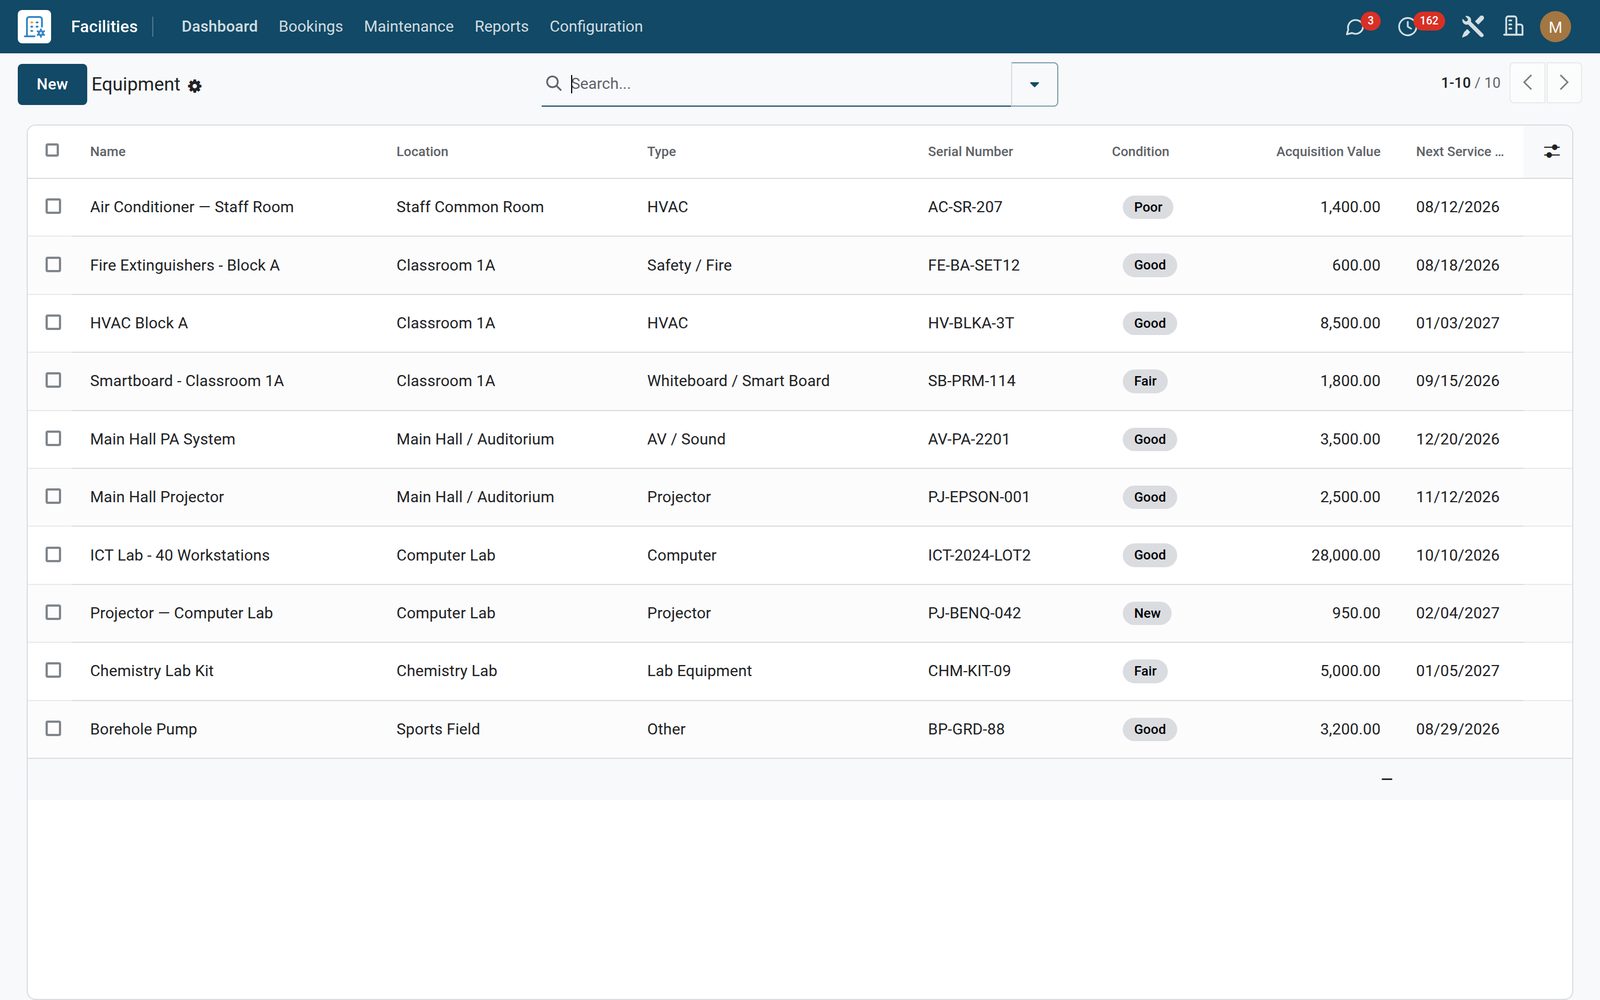Select the Borehole Pump row checkbox
The width and height of the screenshot is (1600, 1000).
click(x=53, y=728)
